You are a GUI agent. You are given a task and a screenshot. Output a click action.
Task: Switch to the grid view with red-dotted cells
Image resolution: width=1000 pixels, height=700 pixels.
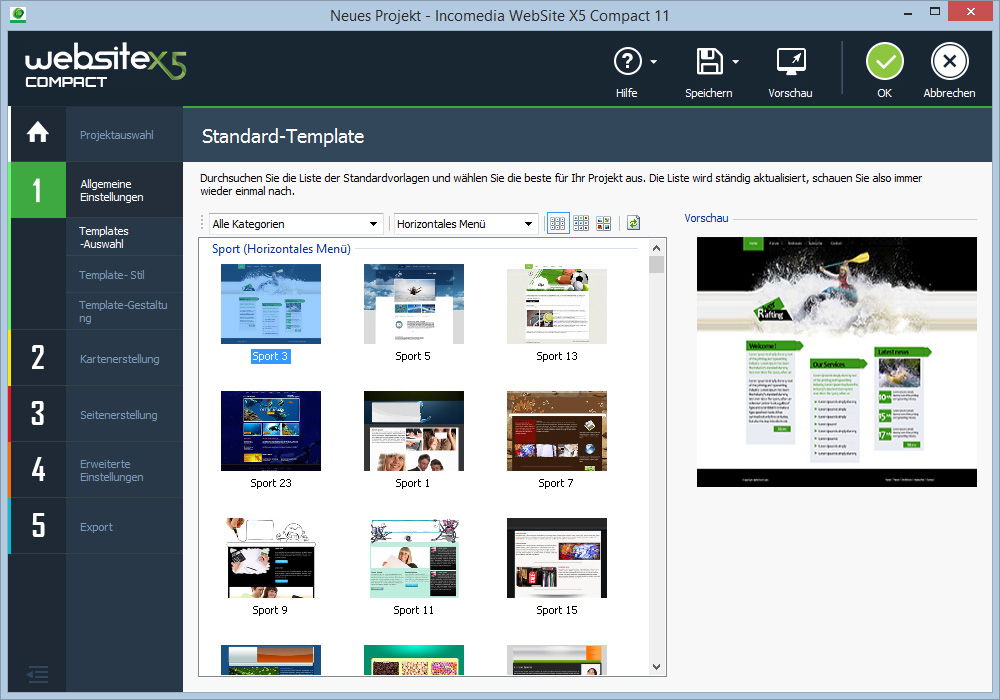pyautogui.click(x=581, y=223)
